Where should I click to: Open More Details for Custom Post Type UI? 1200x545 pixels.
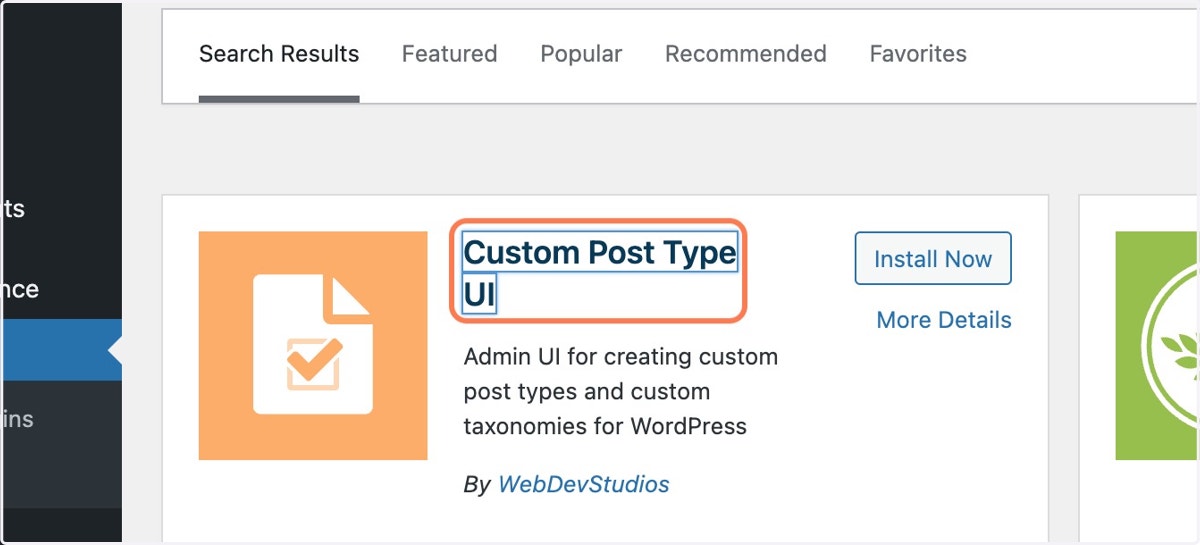(944, 320)
